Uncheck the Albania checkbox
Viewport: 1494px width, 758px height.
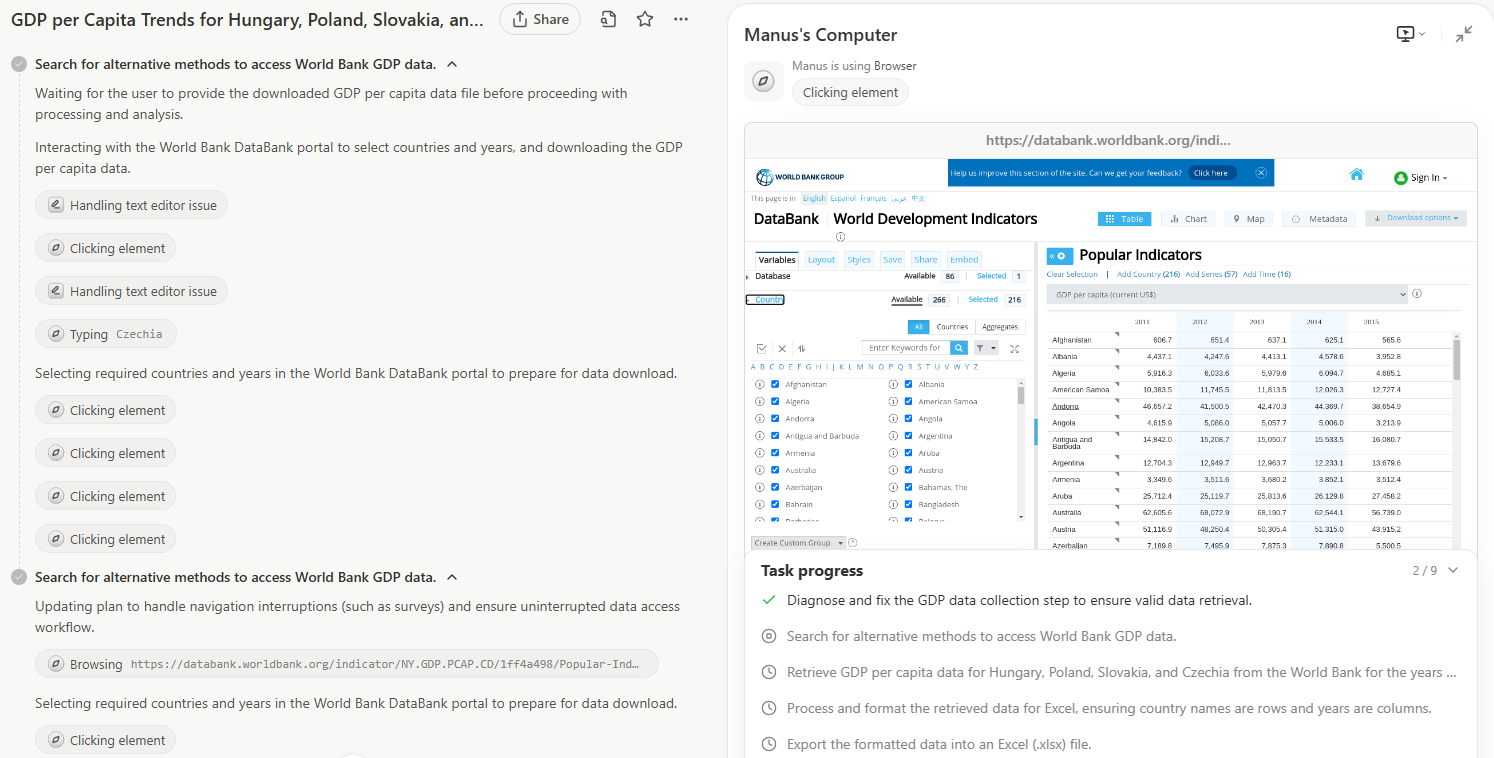click(x=908, y=384)
